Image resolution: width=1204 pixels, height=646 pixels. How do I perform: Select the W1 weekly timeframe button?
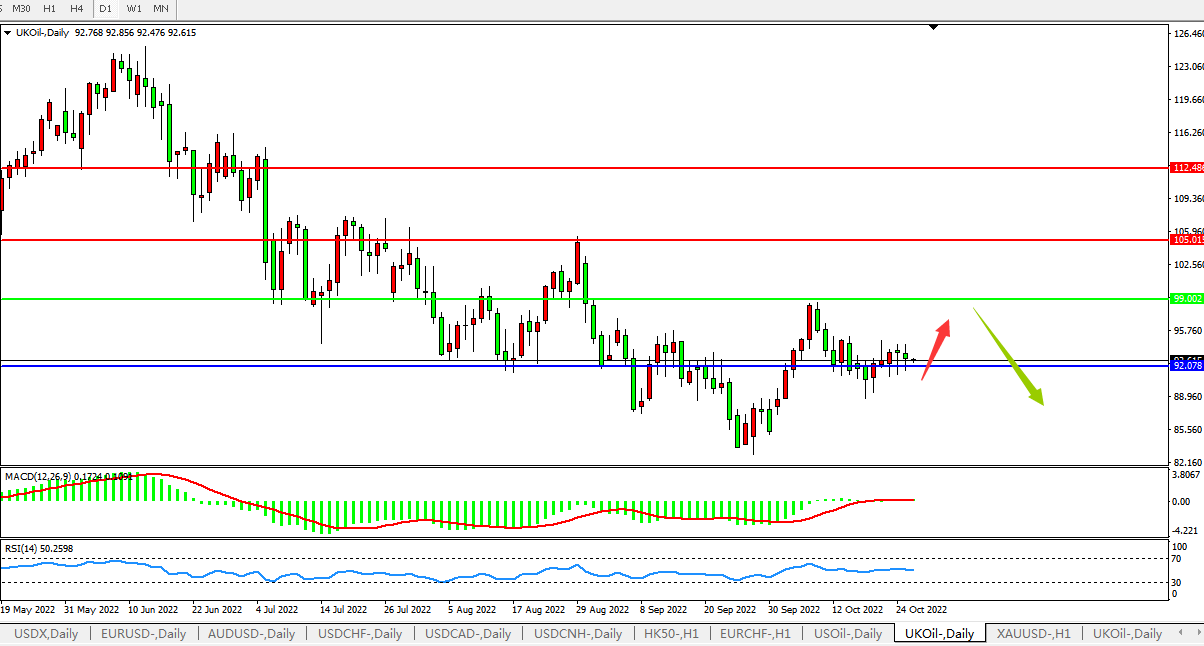[134, 9]
